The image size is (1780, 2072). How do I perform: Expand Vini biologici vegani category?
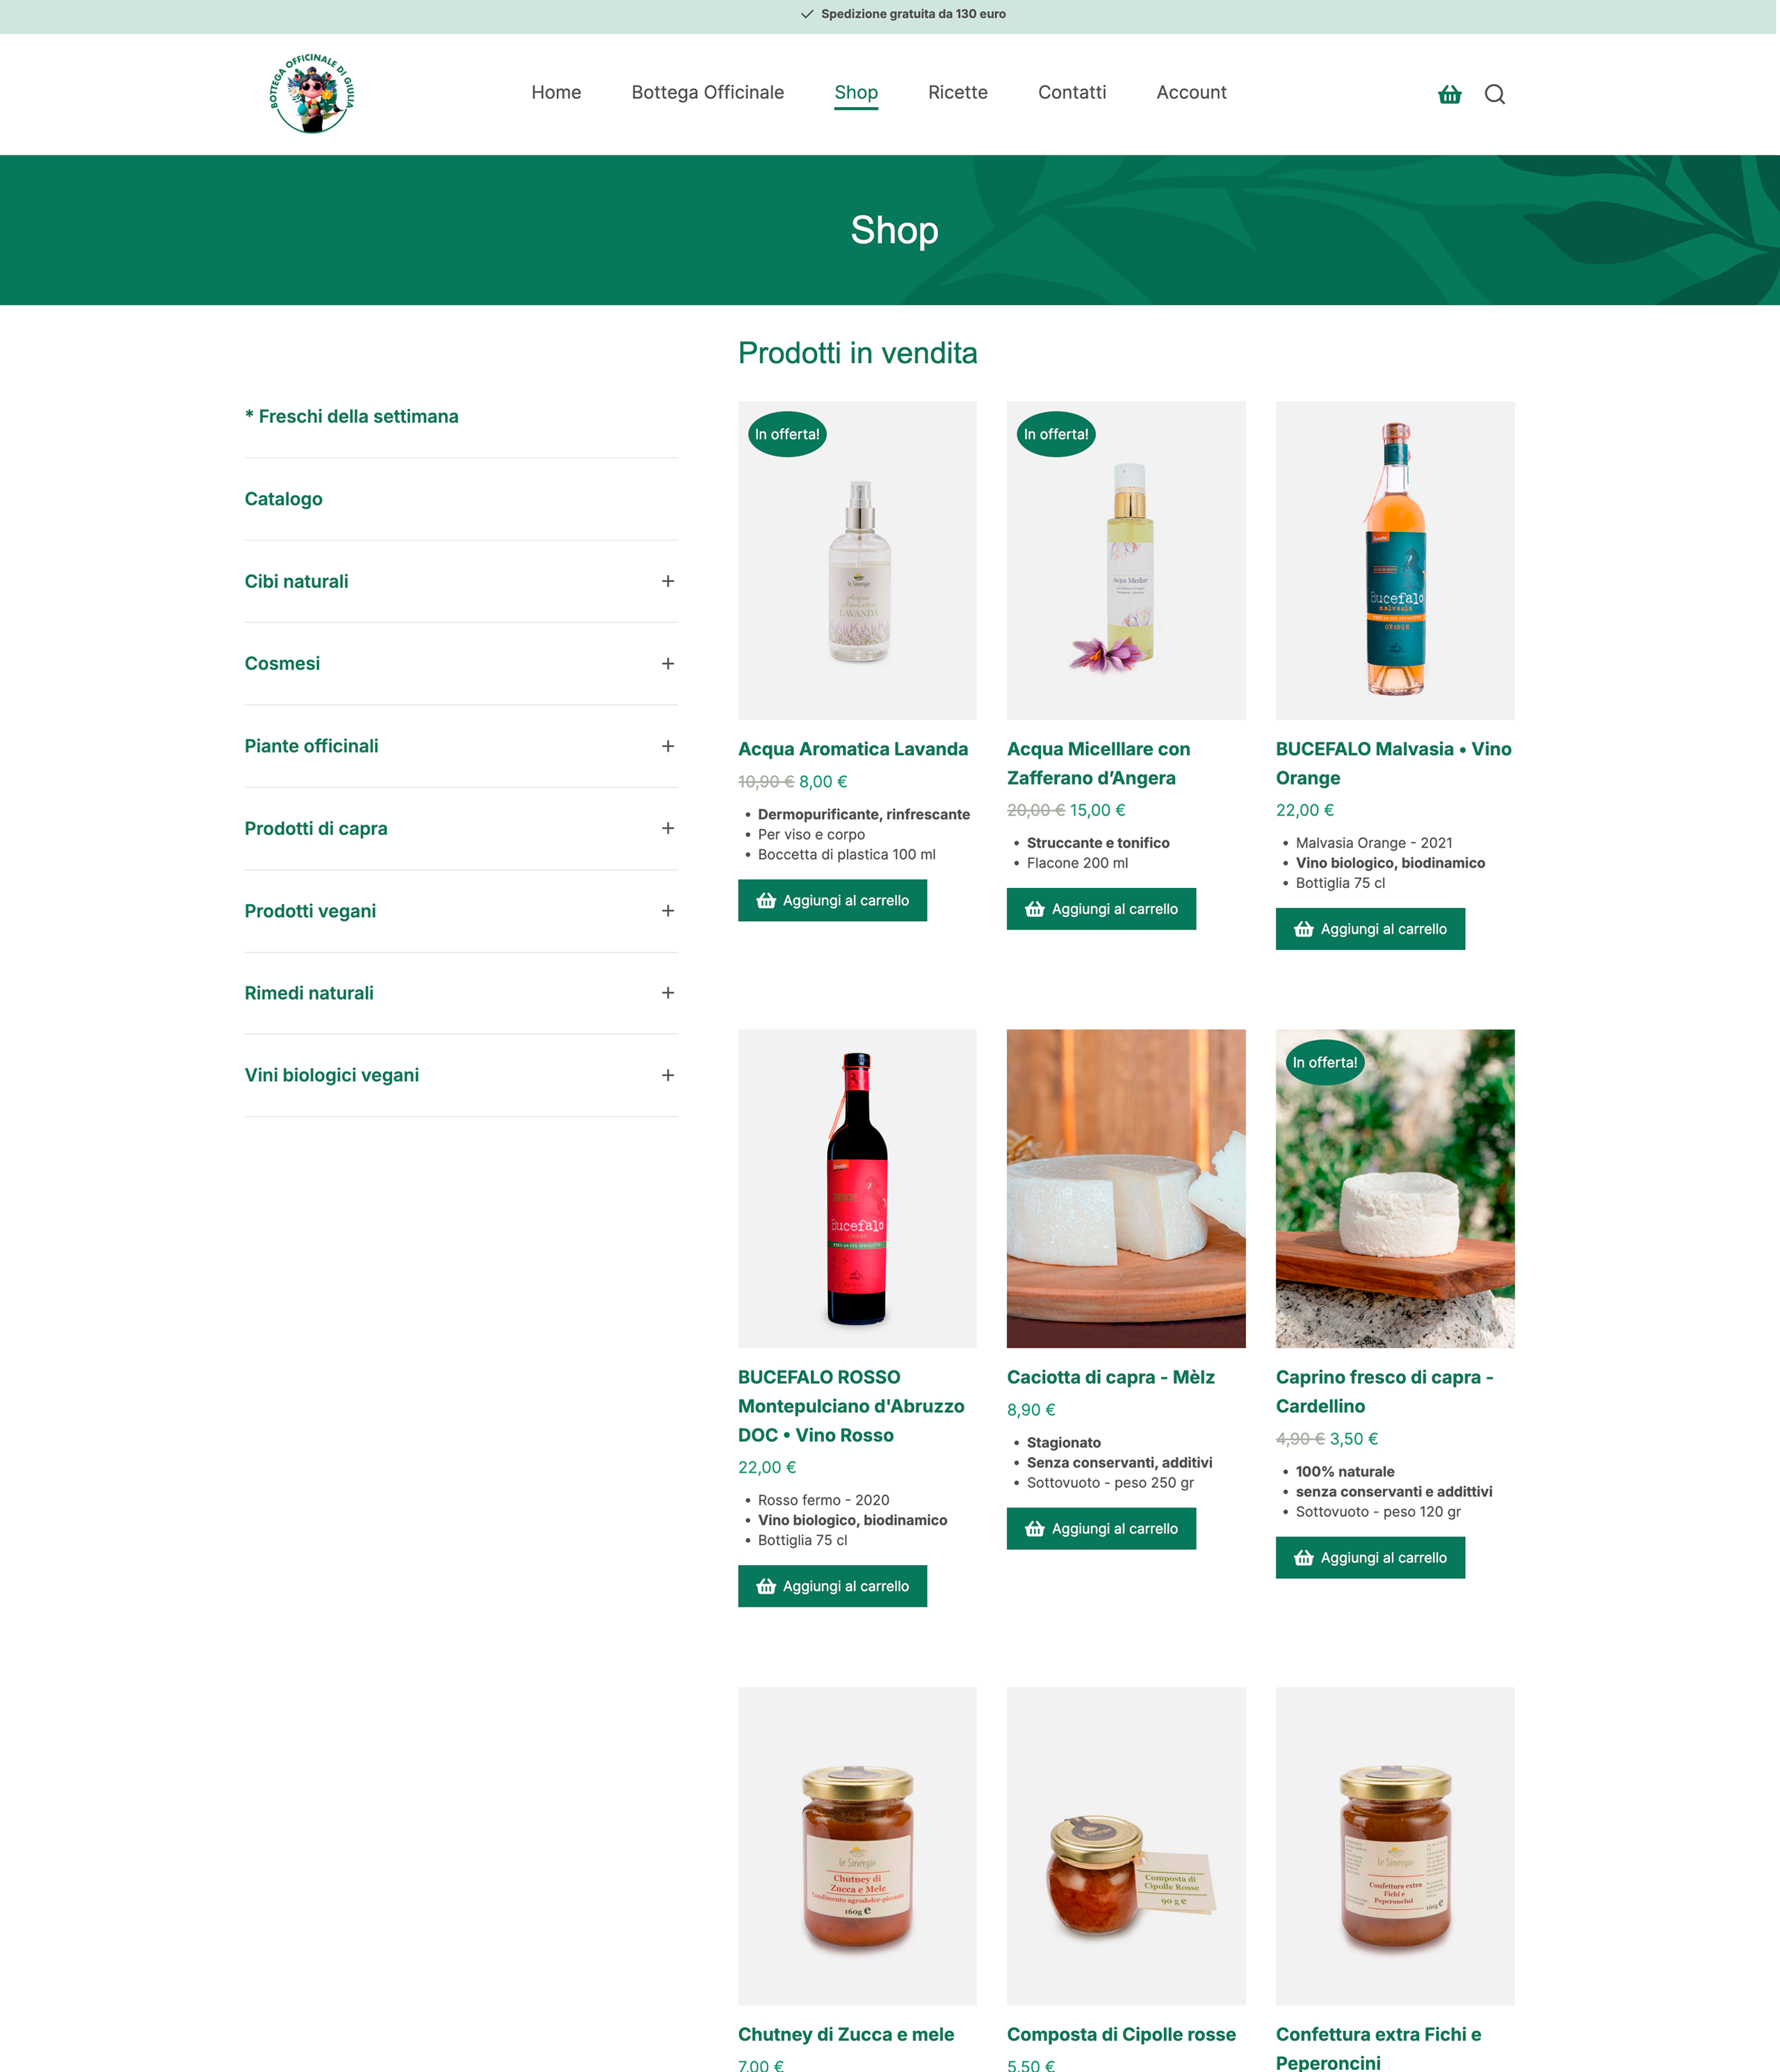coord(667,1075)
